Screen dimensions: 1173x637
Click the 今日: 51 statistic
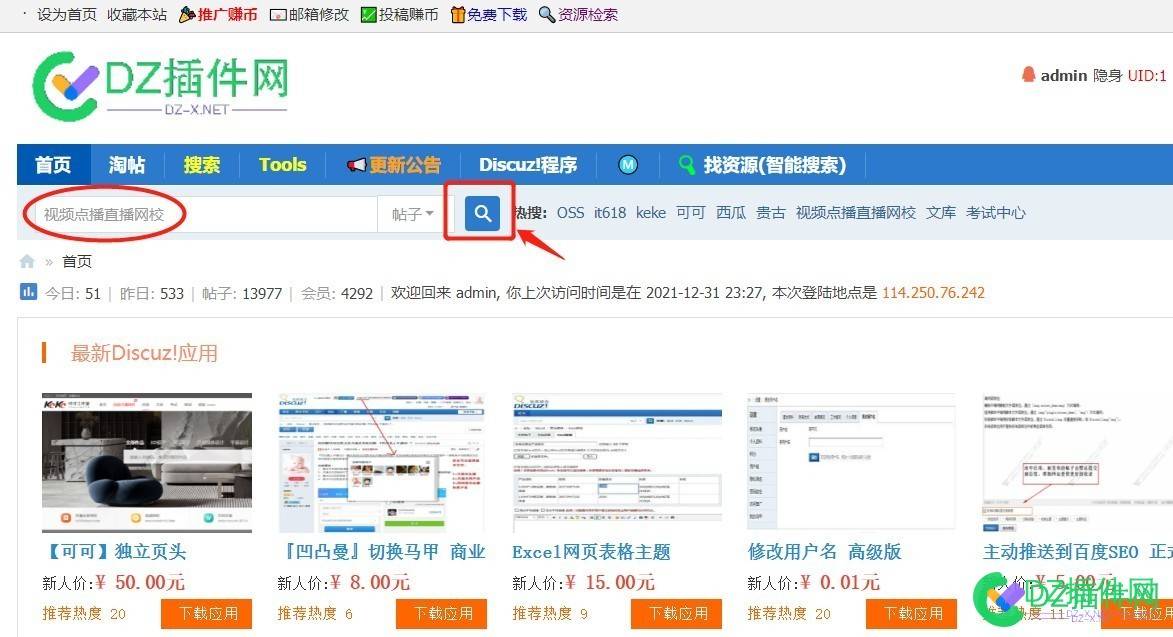[73, 293]
